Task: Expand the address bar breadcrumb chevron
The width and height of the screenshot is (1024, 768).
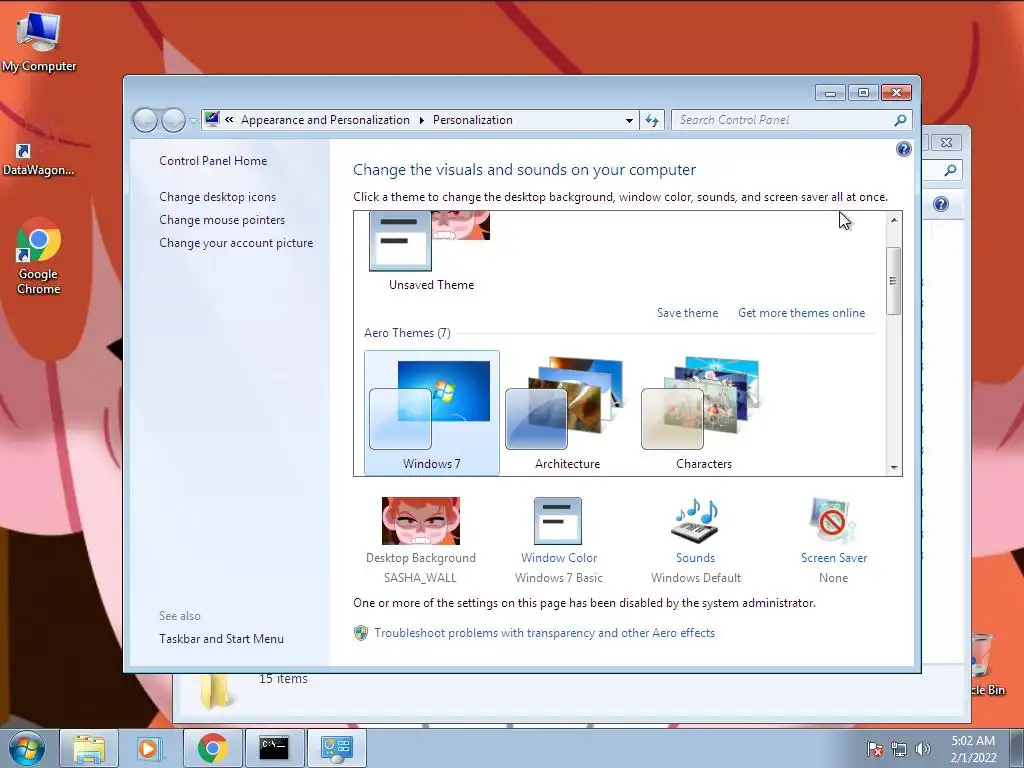Action: point(229,120)
